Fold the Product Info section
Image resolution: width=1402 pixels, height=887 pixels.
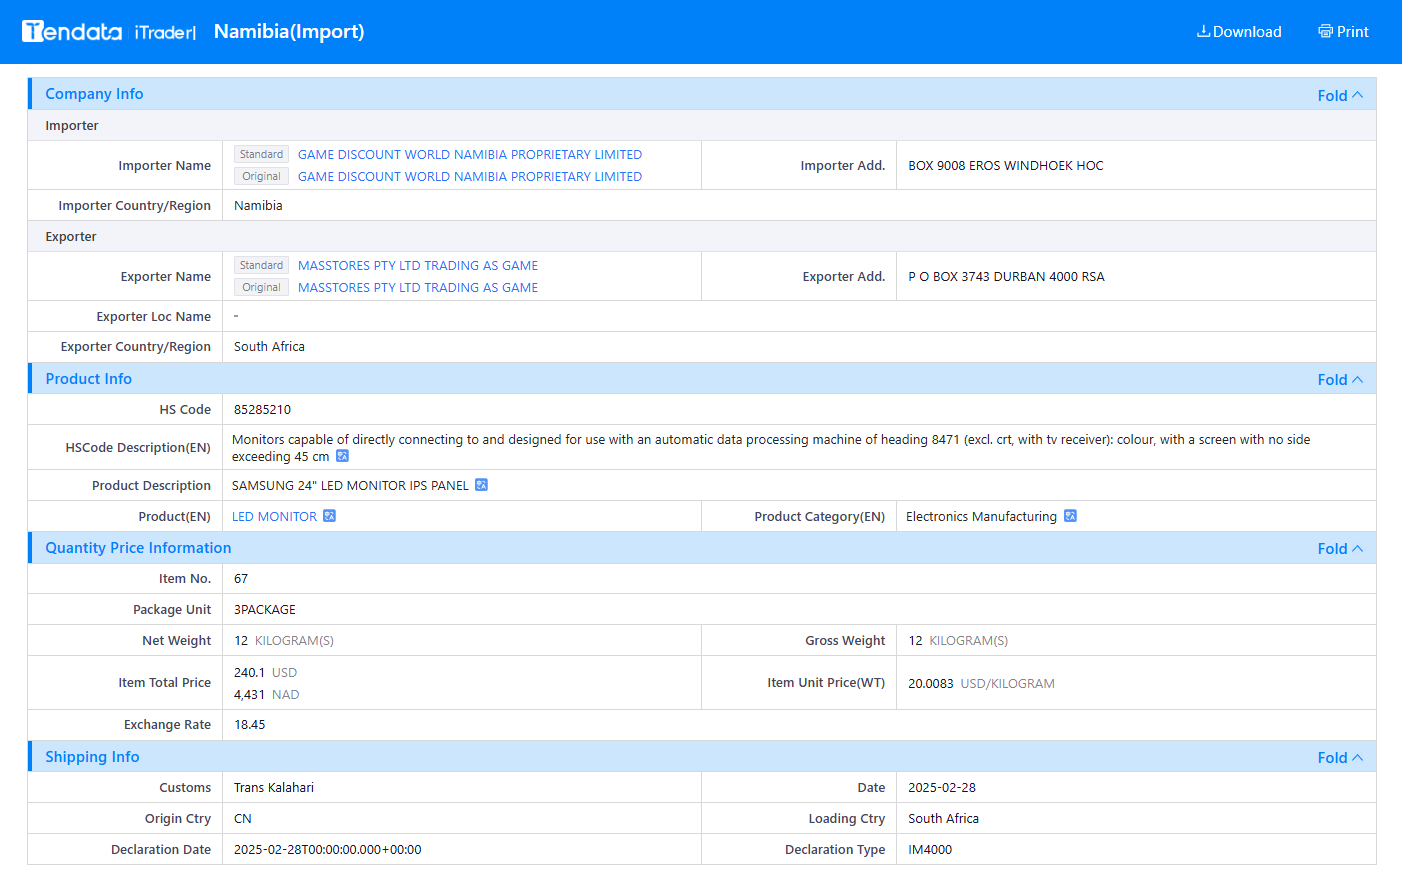click(x=1340, y=379)
